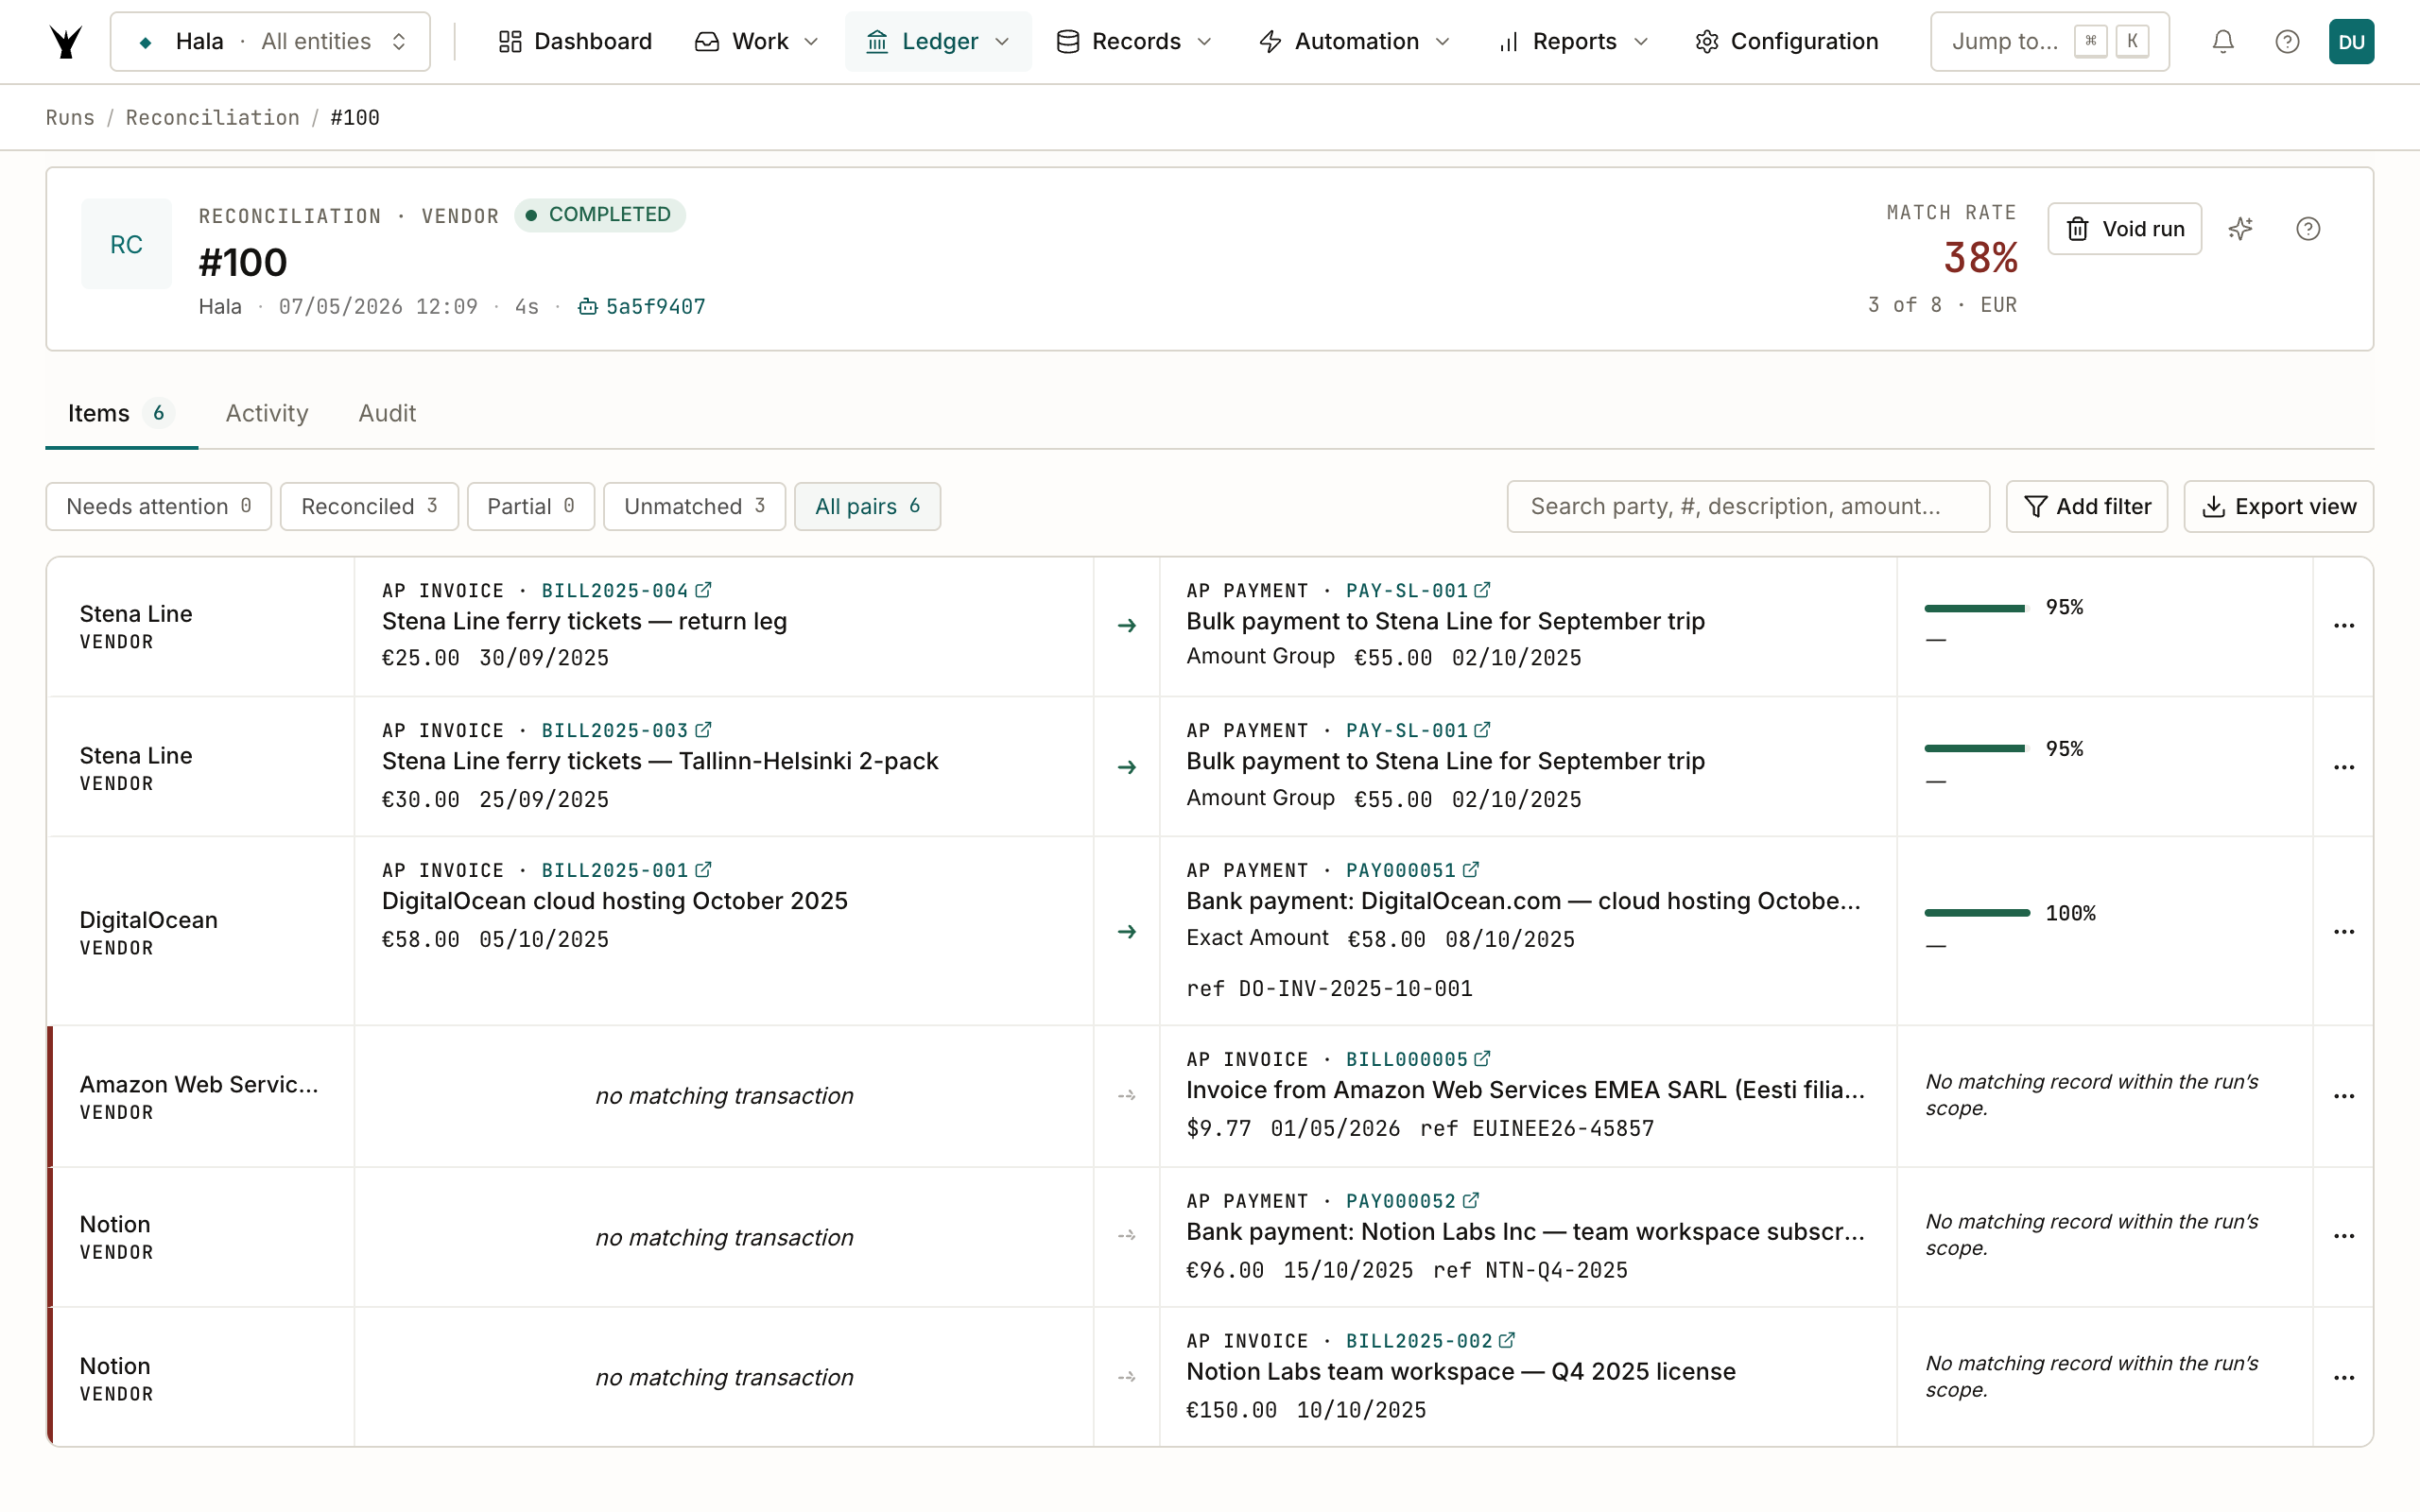
Task: Click the match arrow in BILL2025-003 row
Action: pos(1127,767)
